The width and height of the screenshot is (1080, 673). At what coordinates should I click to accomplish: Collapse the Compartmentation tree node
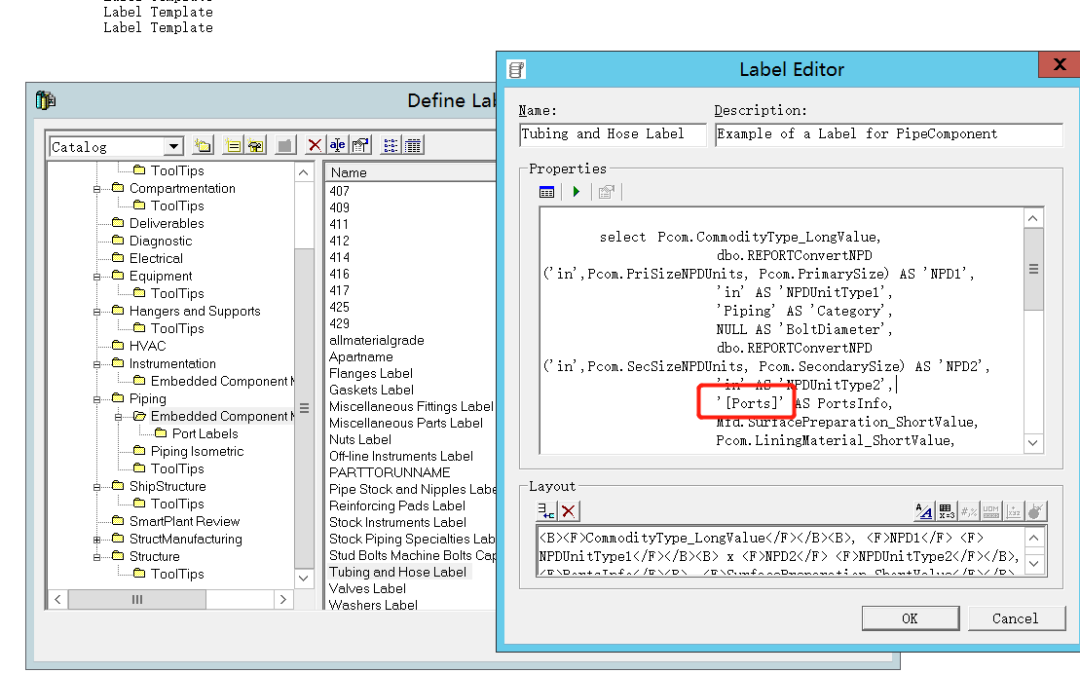tap(97, 189)
